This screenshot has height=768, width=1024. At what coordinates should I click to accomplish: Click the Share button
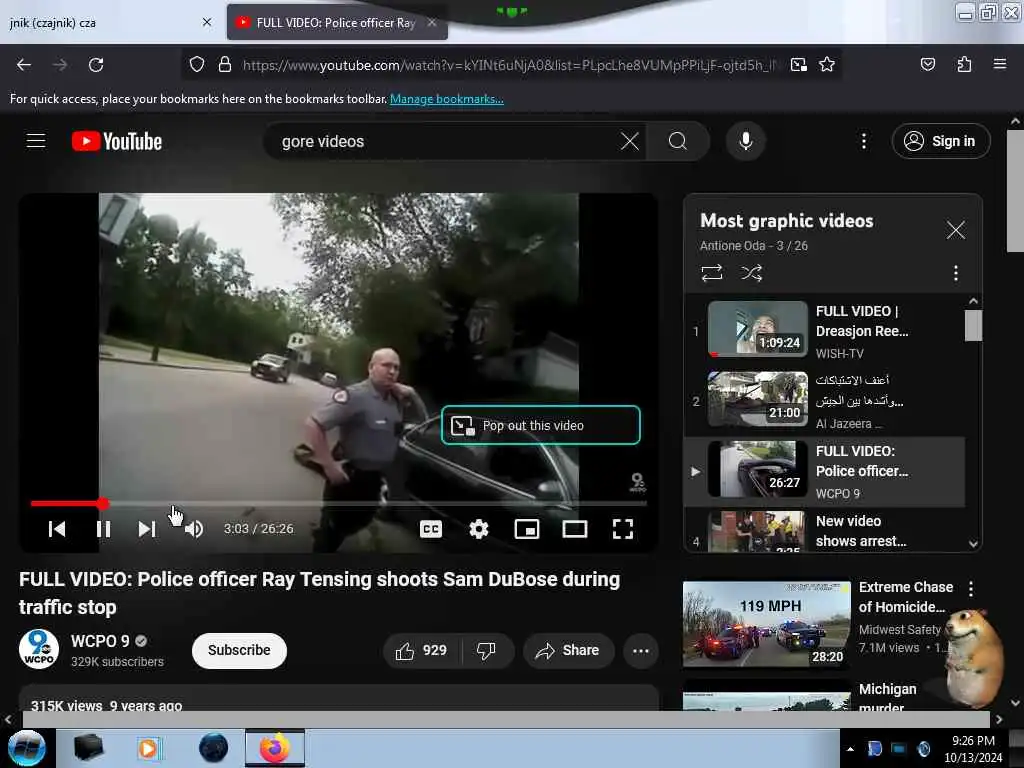coord(568,650)
